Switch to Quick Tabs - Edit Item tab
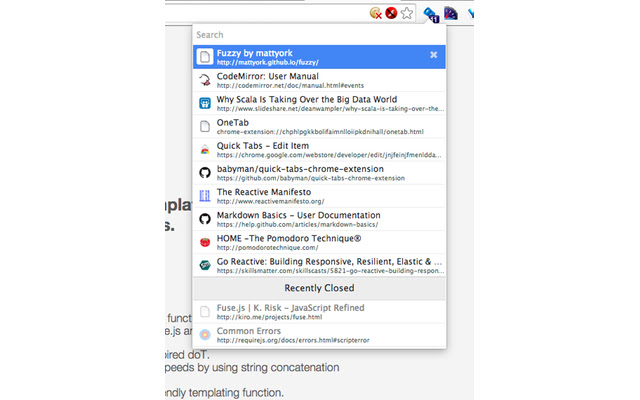This screenshot has height=400, width=640. 319,149
